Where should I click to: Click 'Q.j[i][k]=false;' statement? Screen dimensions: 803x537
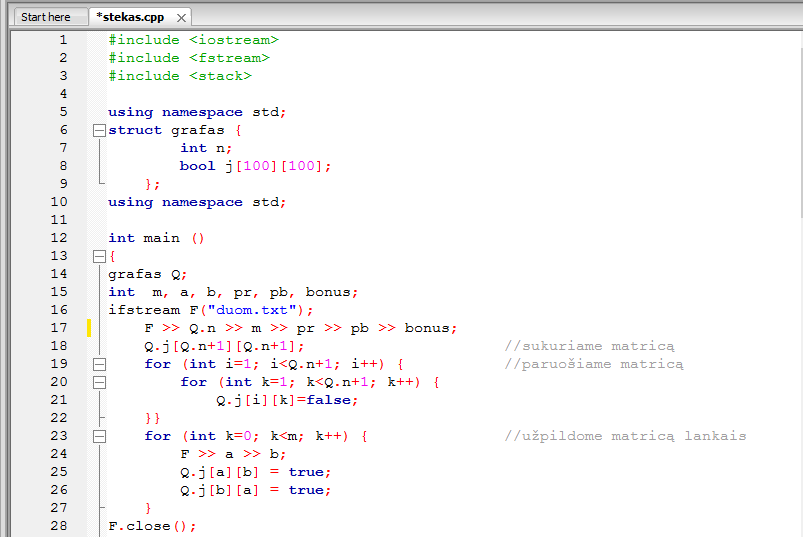tap(287, 400)
